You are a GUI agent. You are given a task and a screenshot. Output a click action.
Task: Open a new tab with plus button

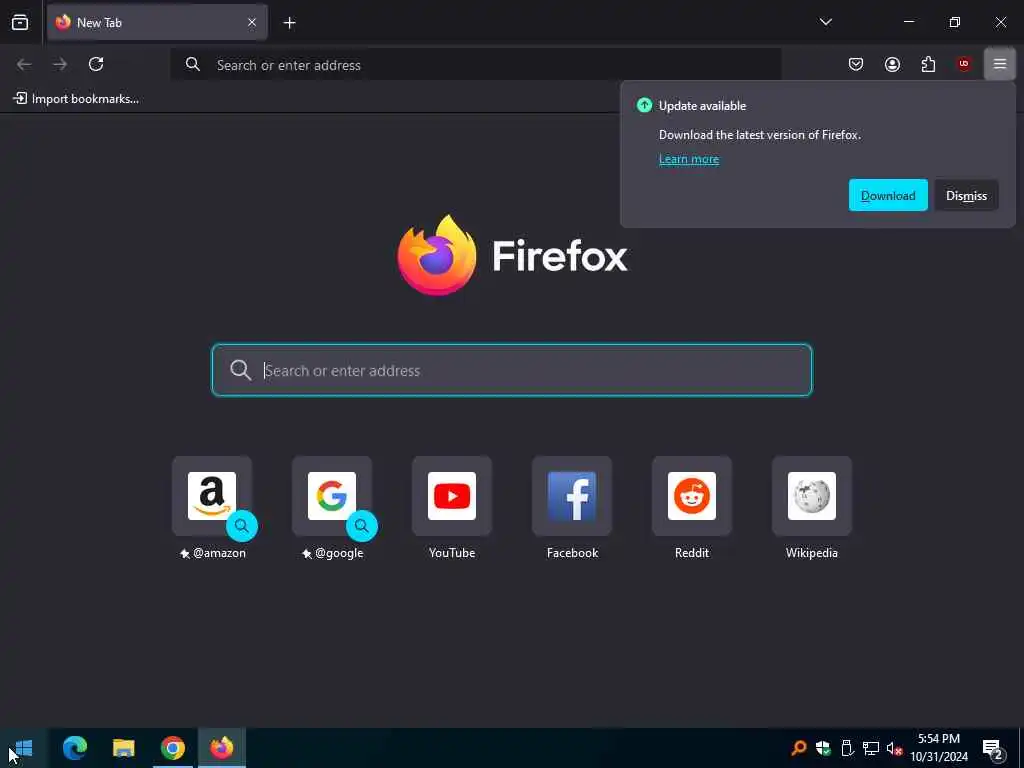[x=289, y=23]
